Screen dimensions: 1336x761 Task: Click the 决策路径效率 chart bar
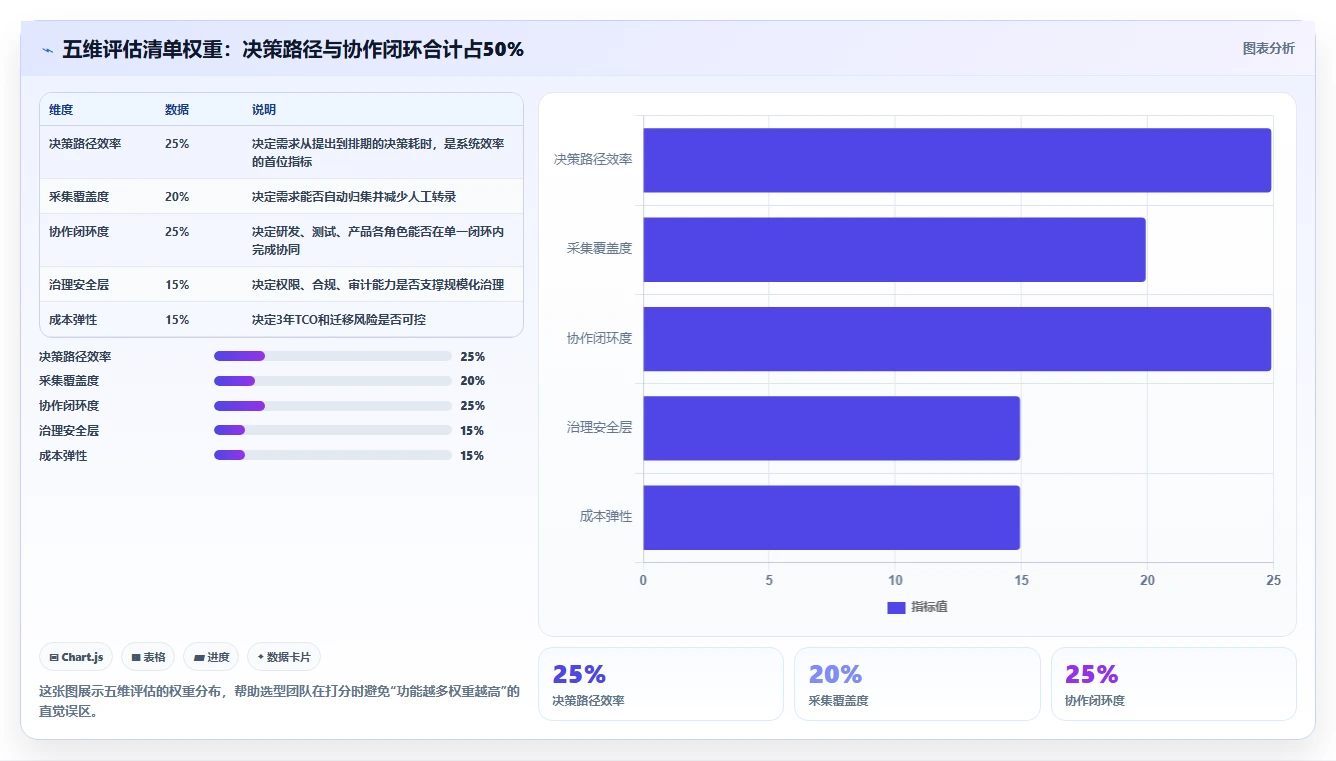click(957, 160)
